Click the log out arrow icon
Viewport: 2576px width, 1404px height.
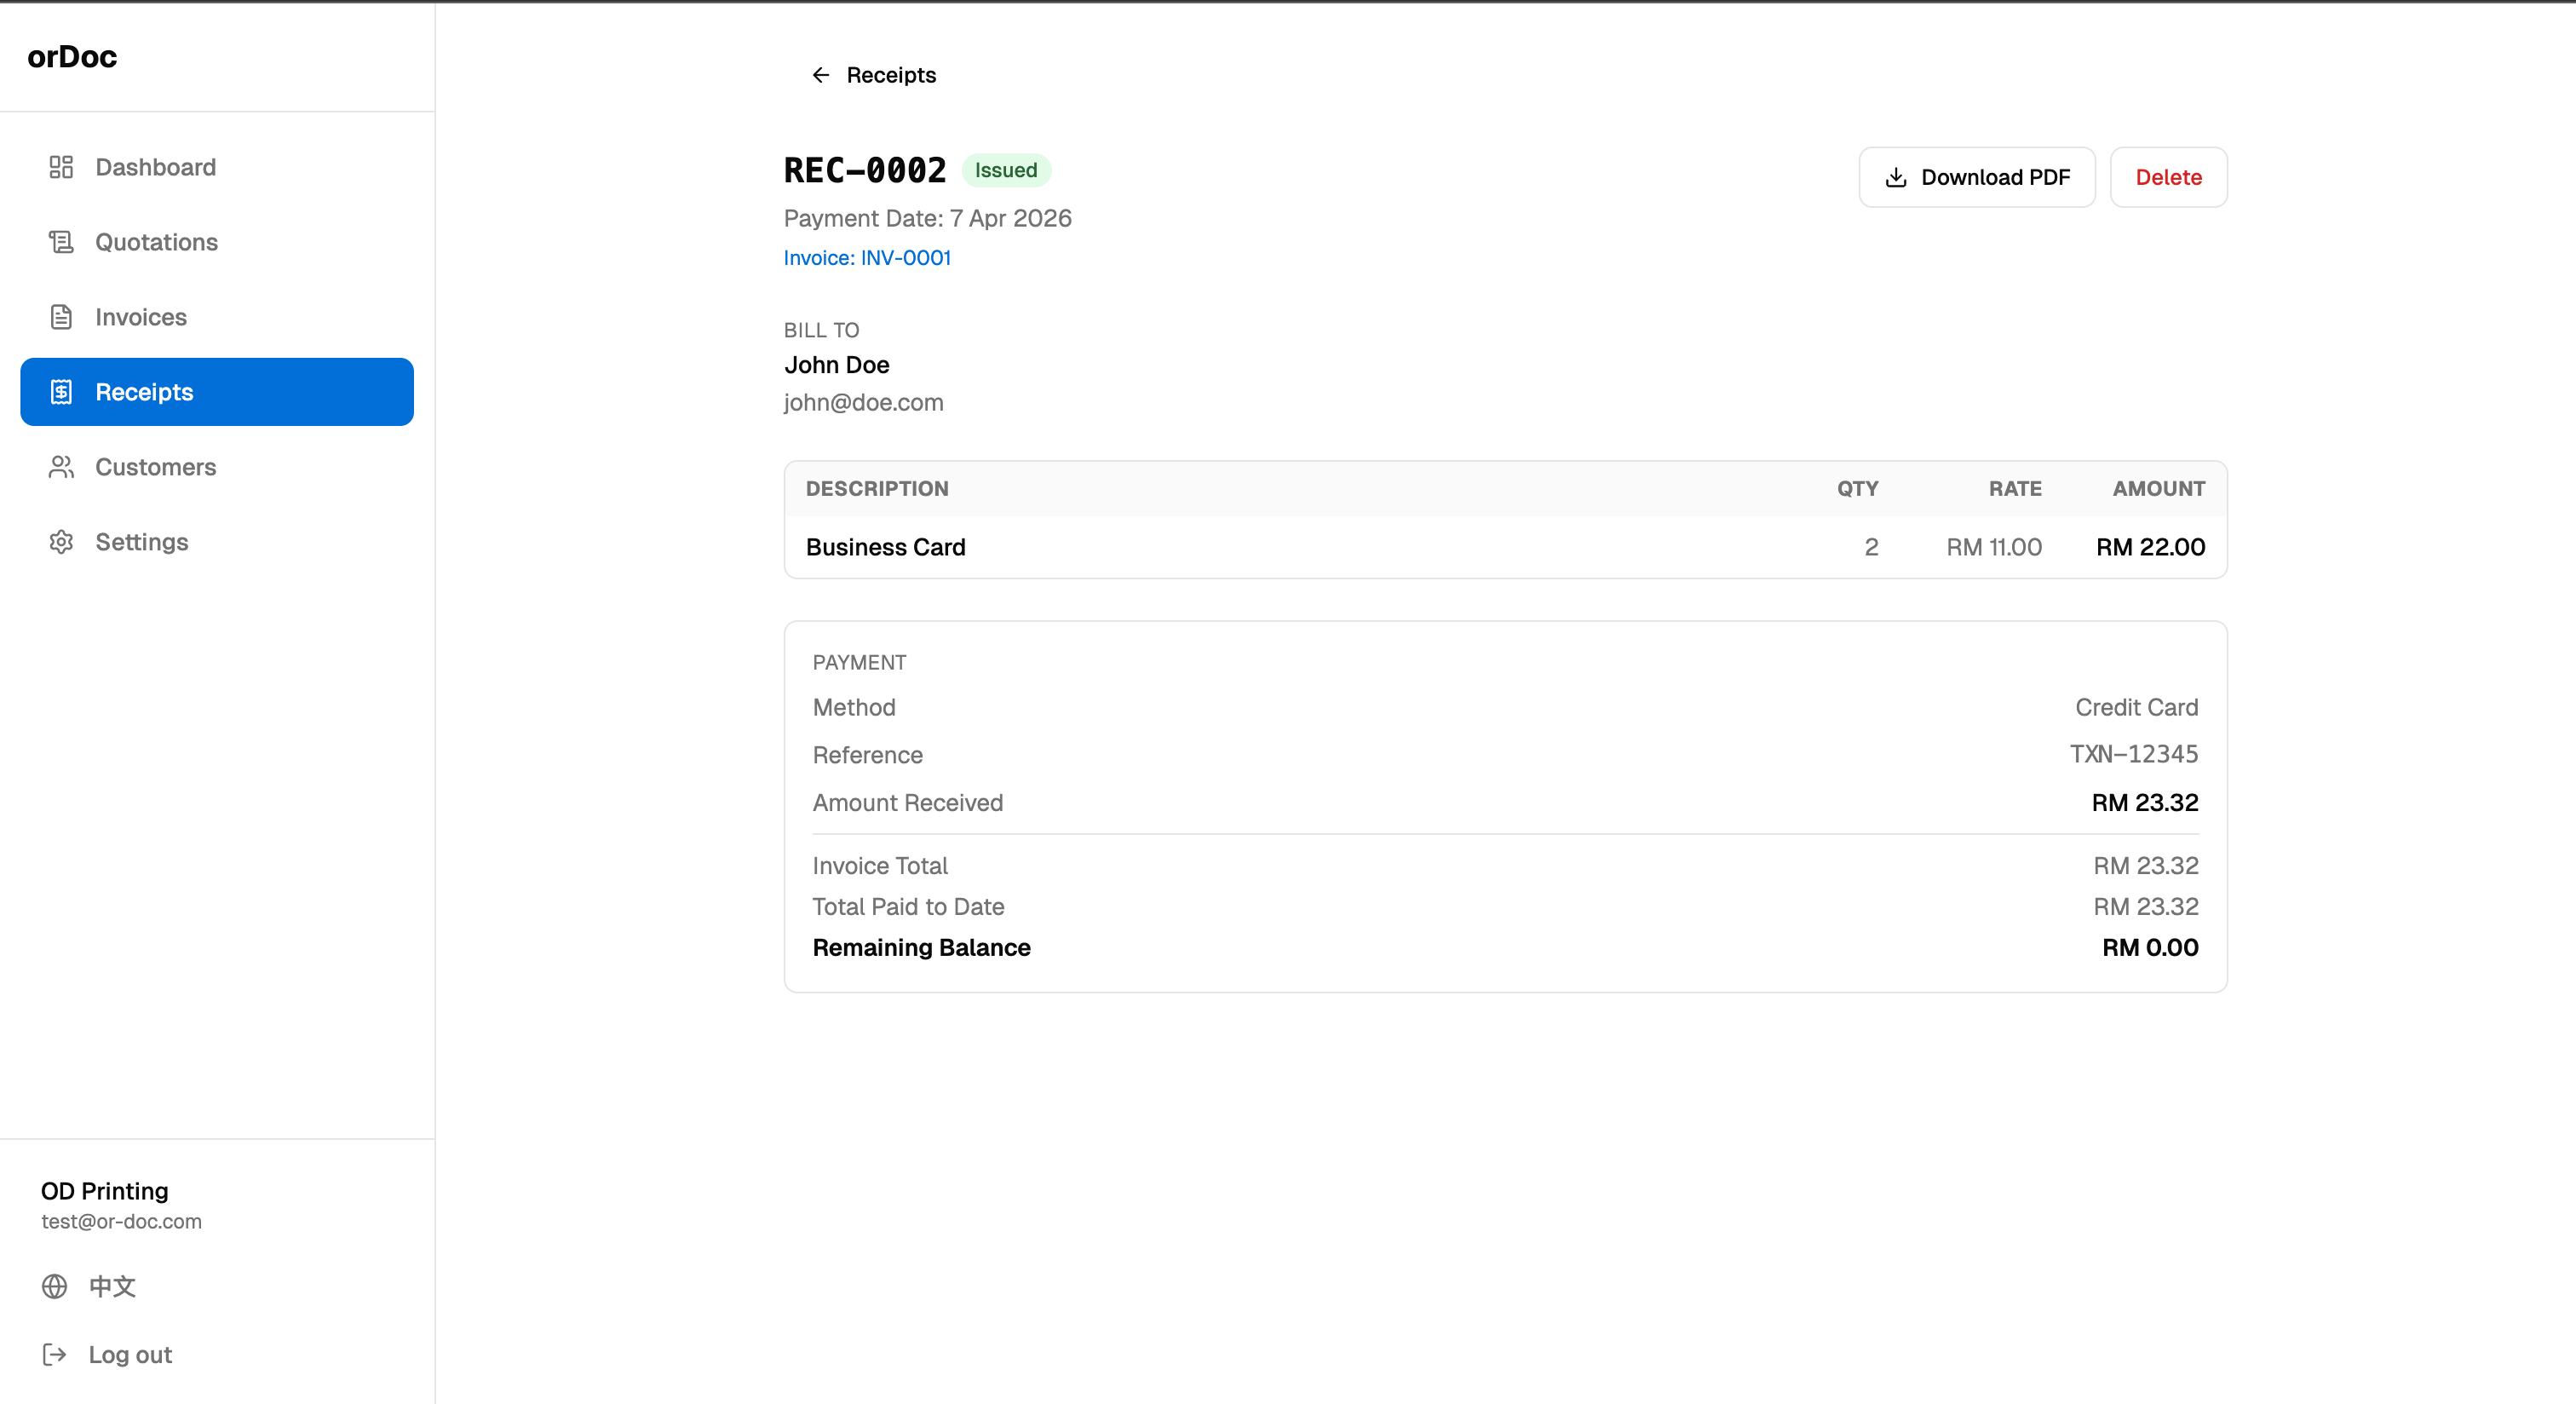(54, 1354)
